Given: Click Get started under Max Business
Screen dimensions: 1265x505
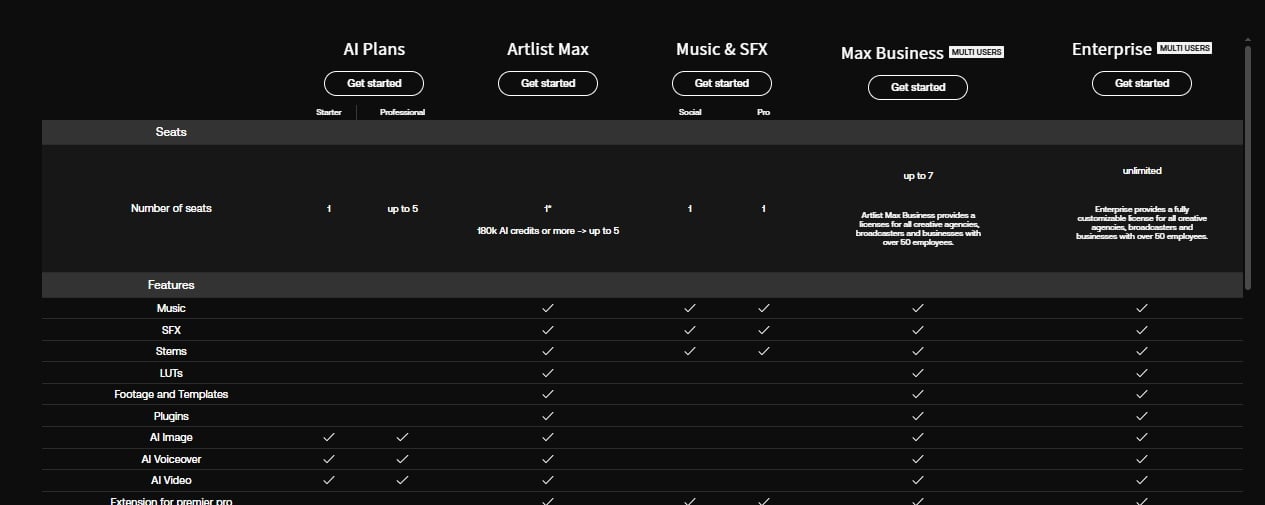Looking at the screenshot, I should point(918,87).
